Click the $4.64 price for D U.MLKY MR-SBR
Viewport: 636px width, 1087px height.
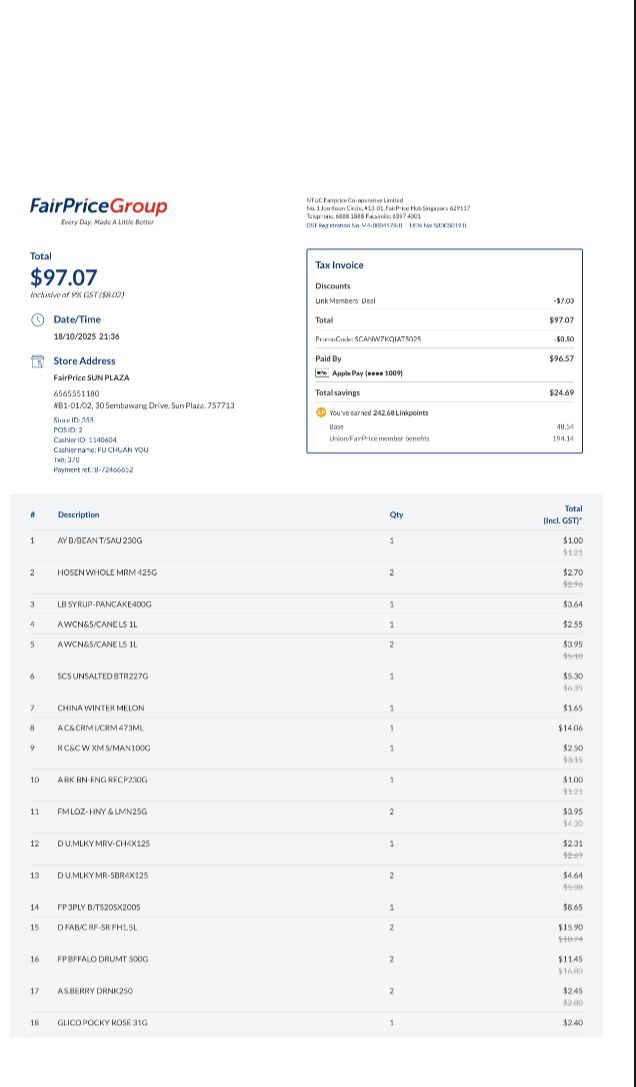click(573, 876)
